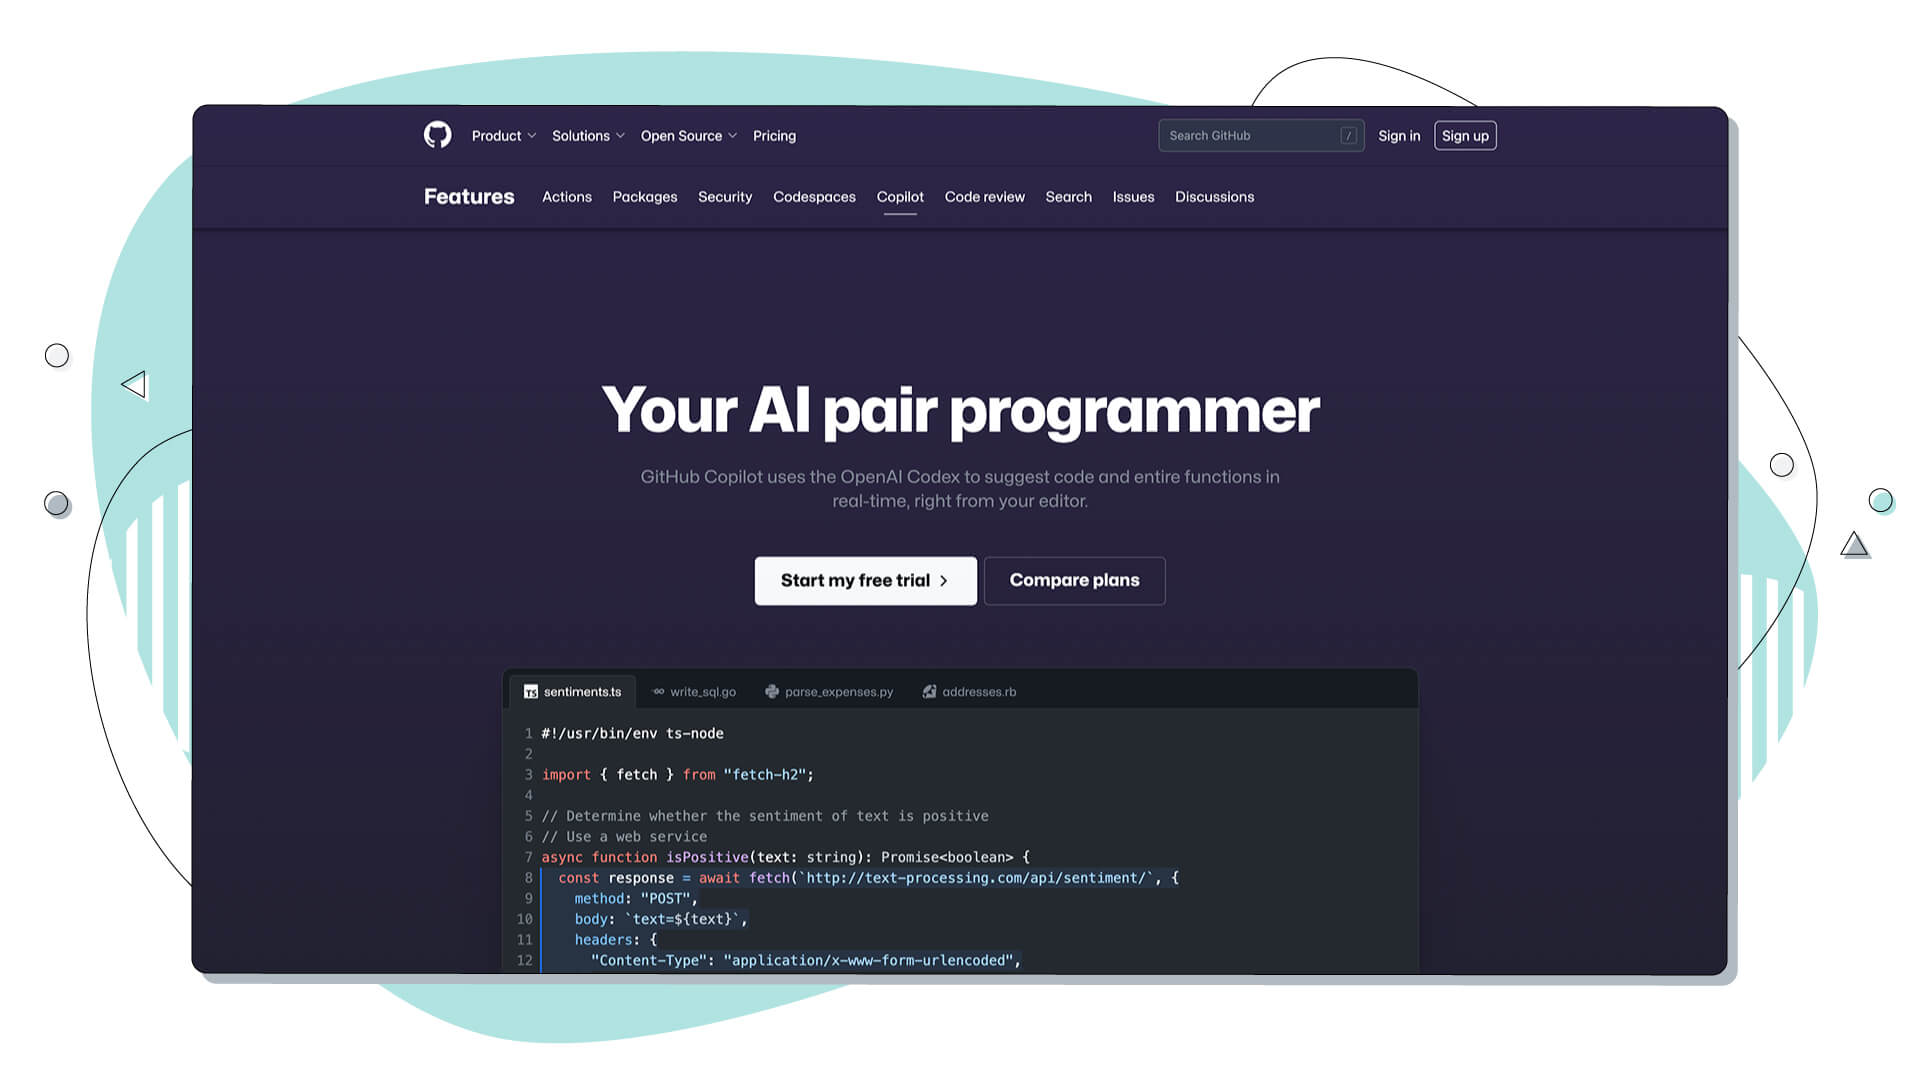Click the 'Determine whether the sentiment' comment line
Viewport: 1920px width, 1080px height.
[x=765, y=817]
